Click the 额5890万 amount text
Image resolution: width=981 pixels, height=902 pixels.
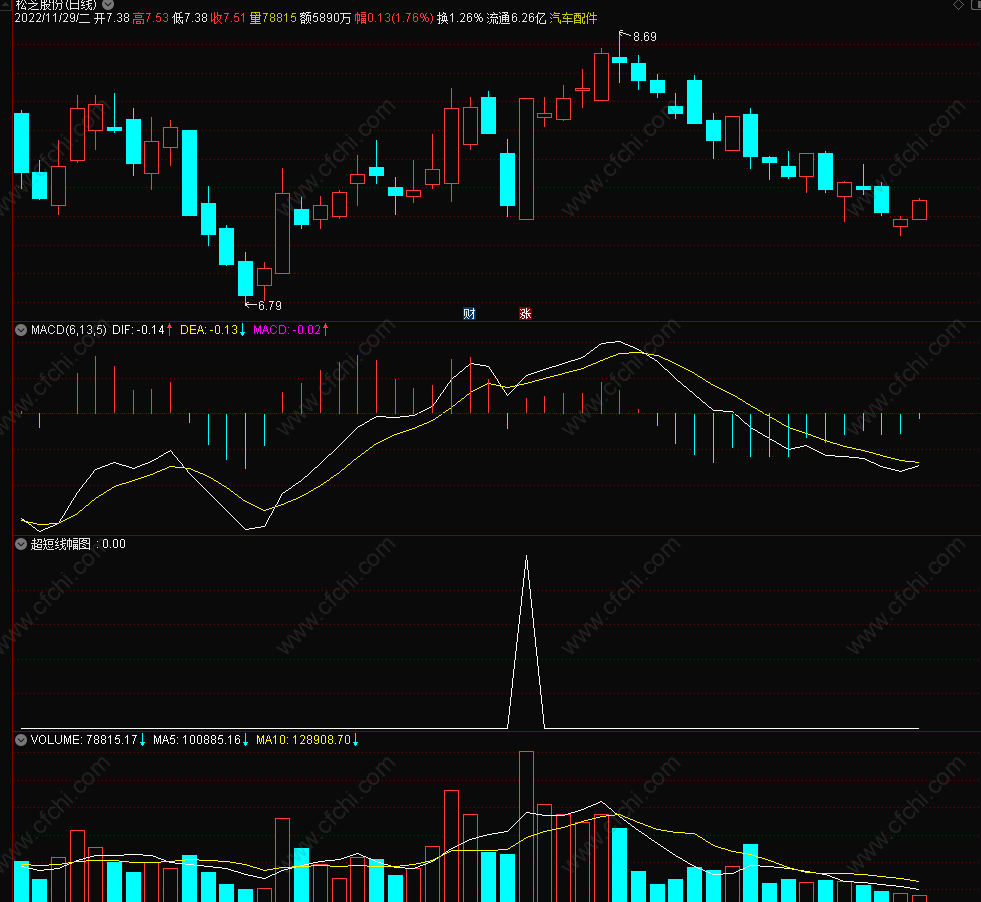tap(325, 18)
